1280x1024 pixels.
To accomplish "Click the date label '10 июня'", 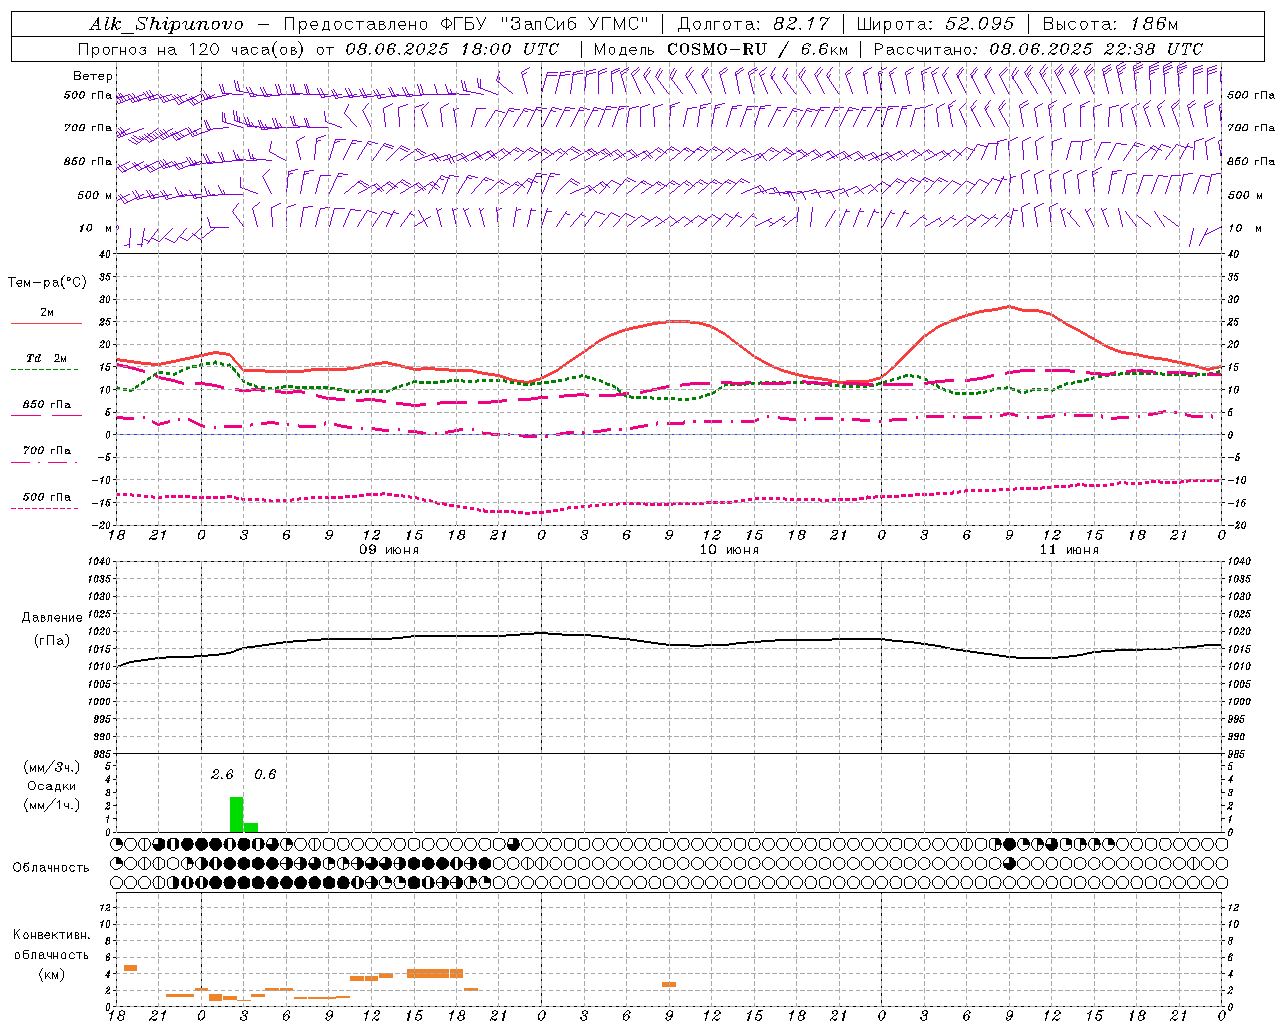I will point(729,550).
